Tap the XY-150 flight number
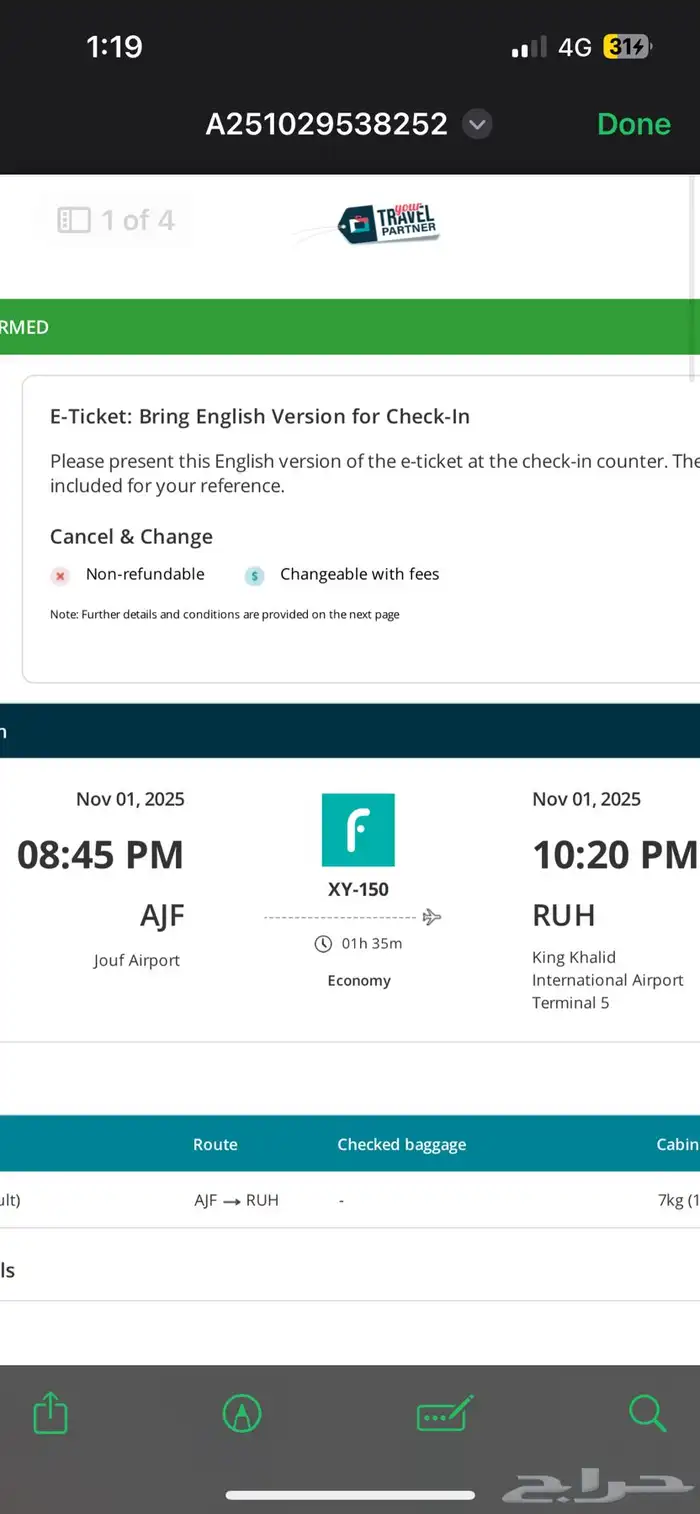 point(358,889)
